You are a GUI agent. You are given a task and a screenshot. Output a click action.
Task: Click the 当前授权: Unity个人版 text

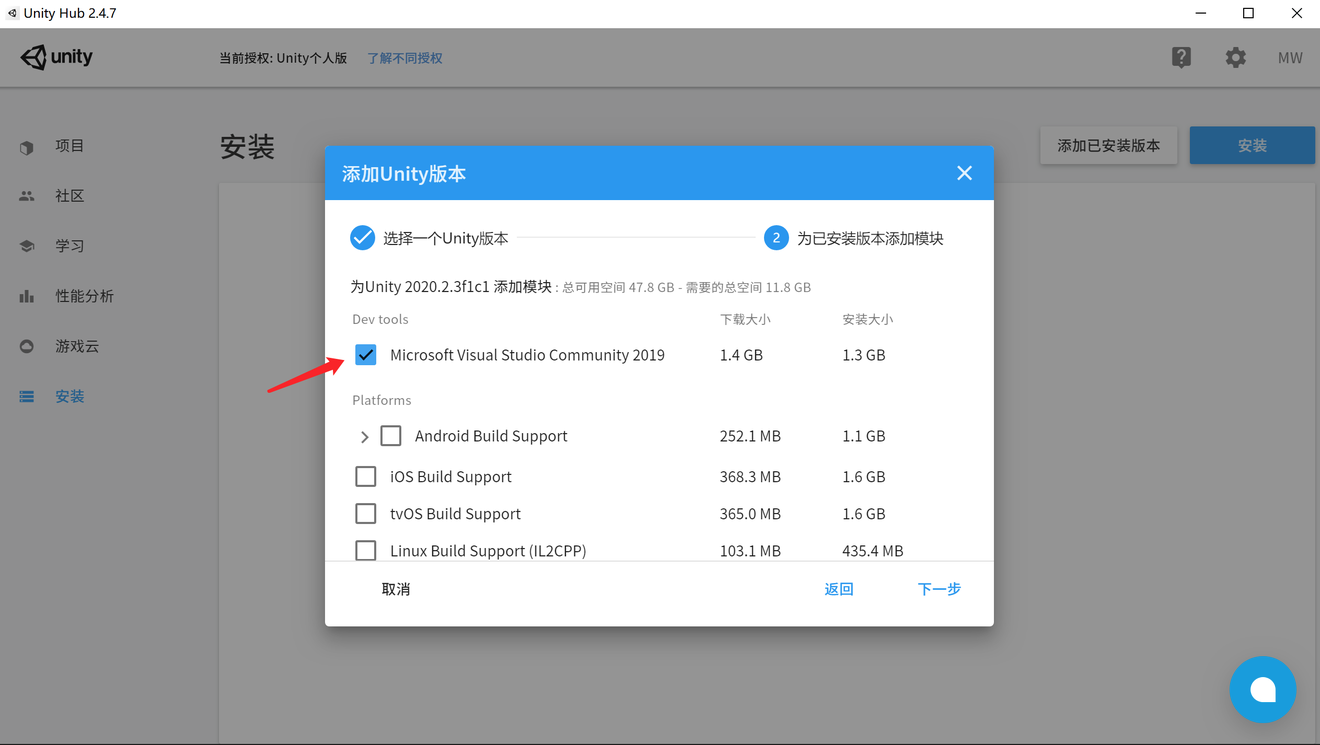(283, 58)
